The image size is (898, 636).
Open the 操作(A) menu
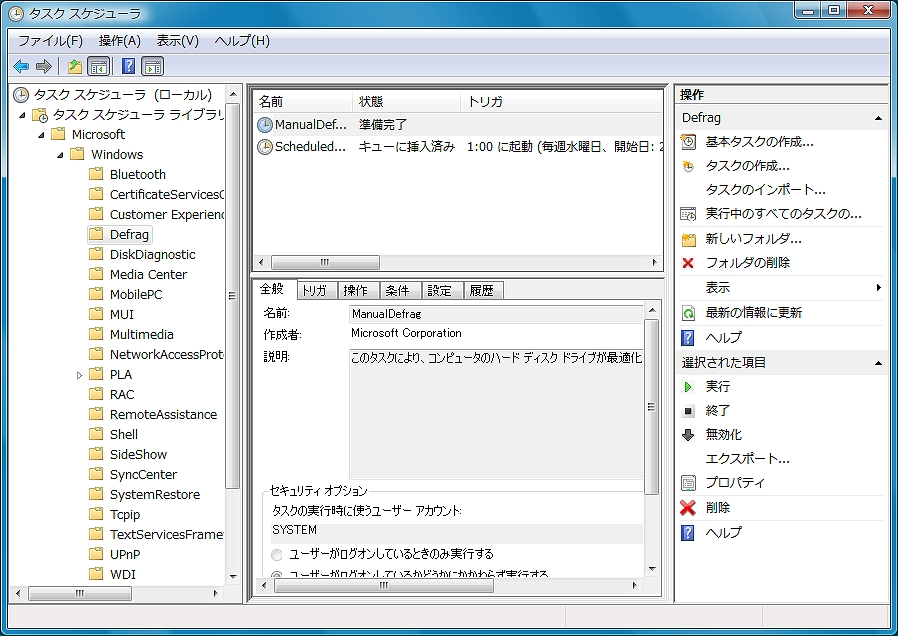tap(119, 41)
